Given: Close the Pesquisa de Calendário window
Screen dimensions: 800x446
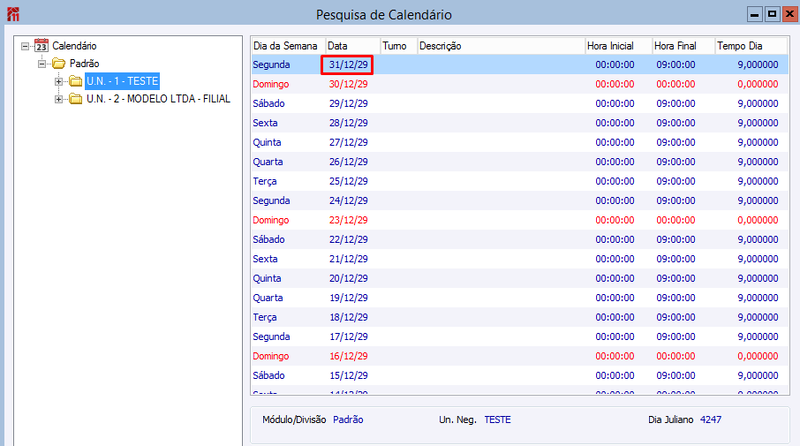Looking at the screenshot, I should [790, 14].
